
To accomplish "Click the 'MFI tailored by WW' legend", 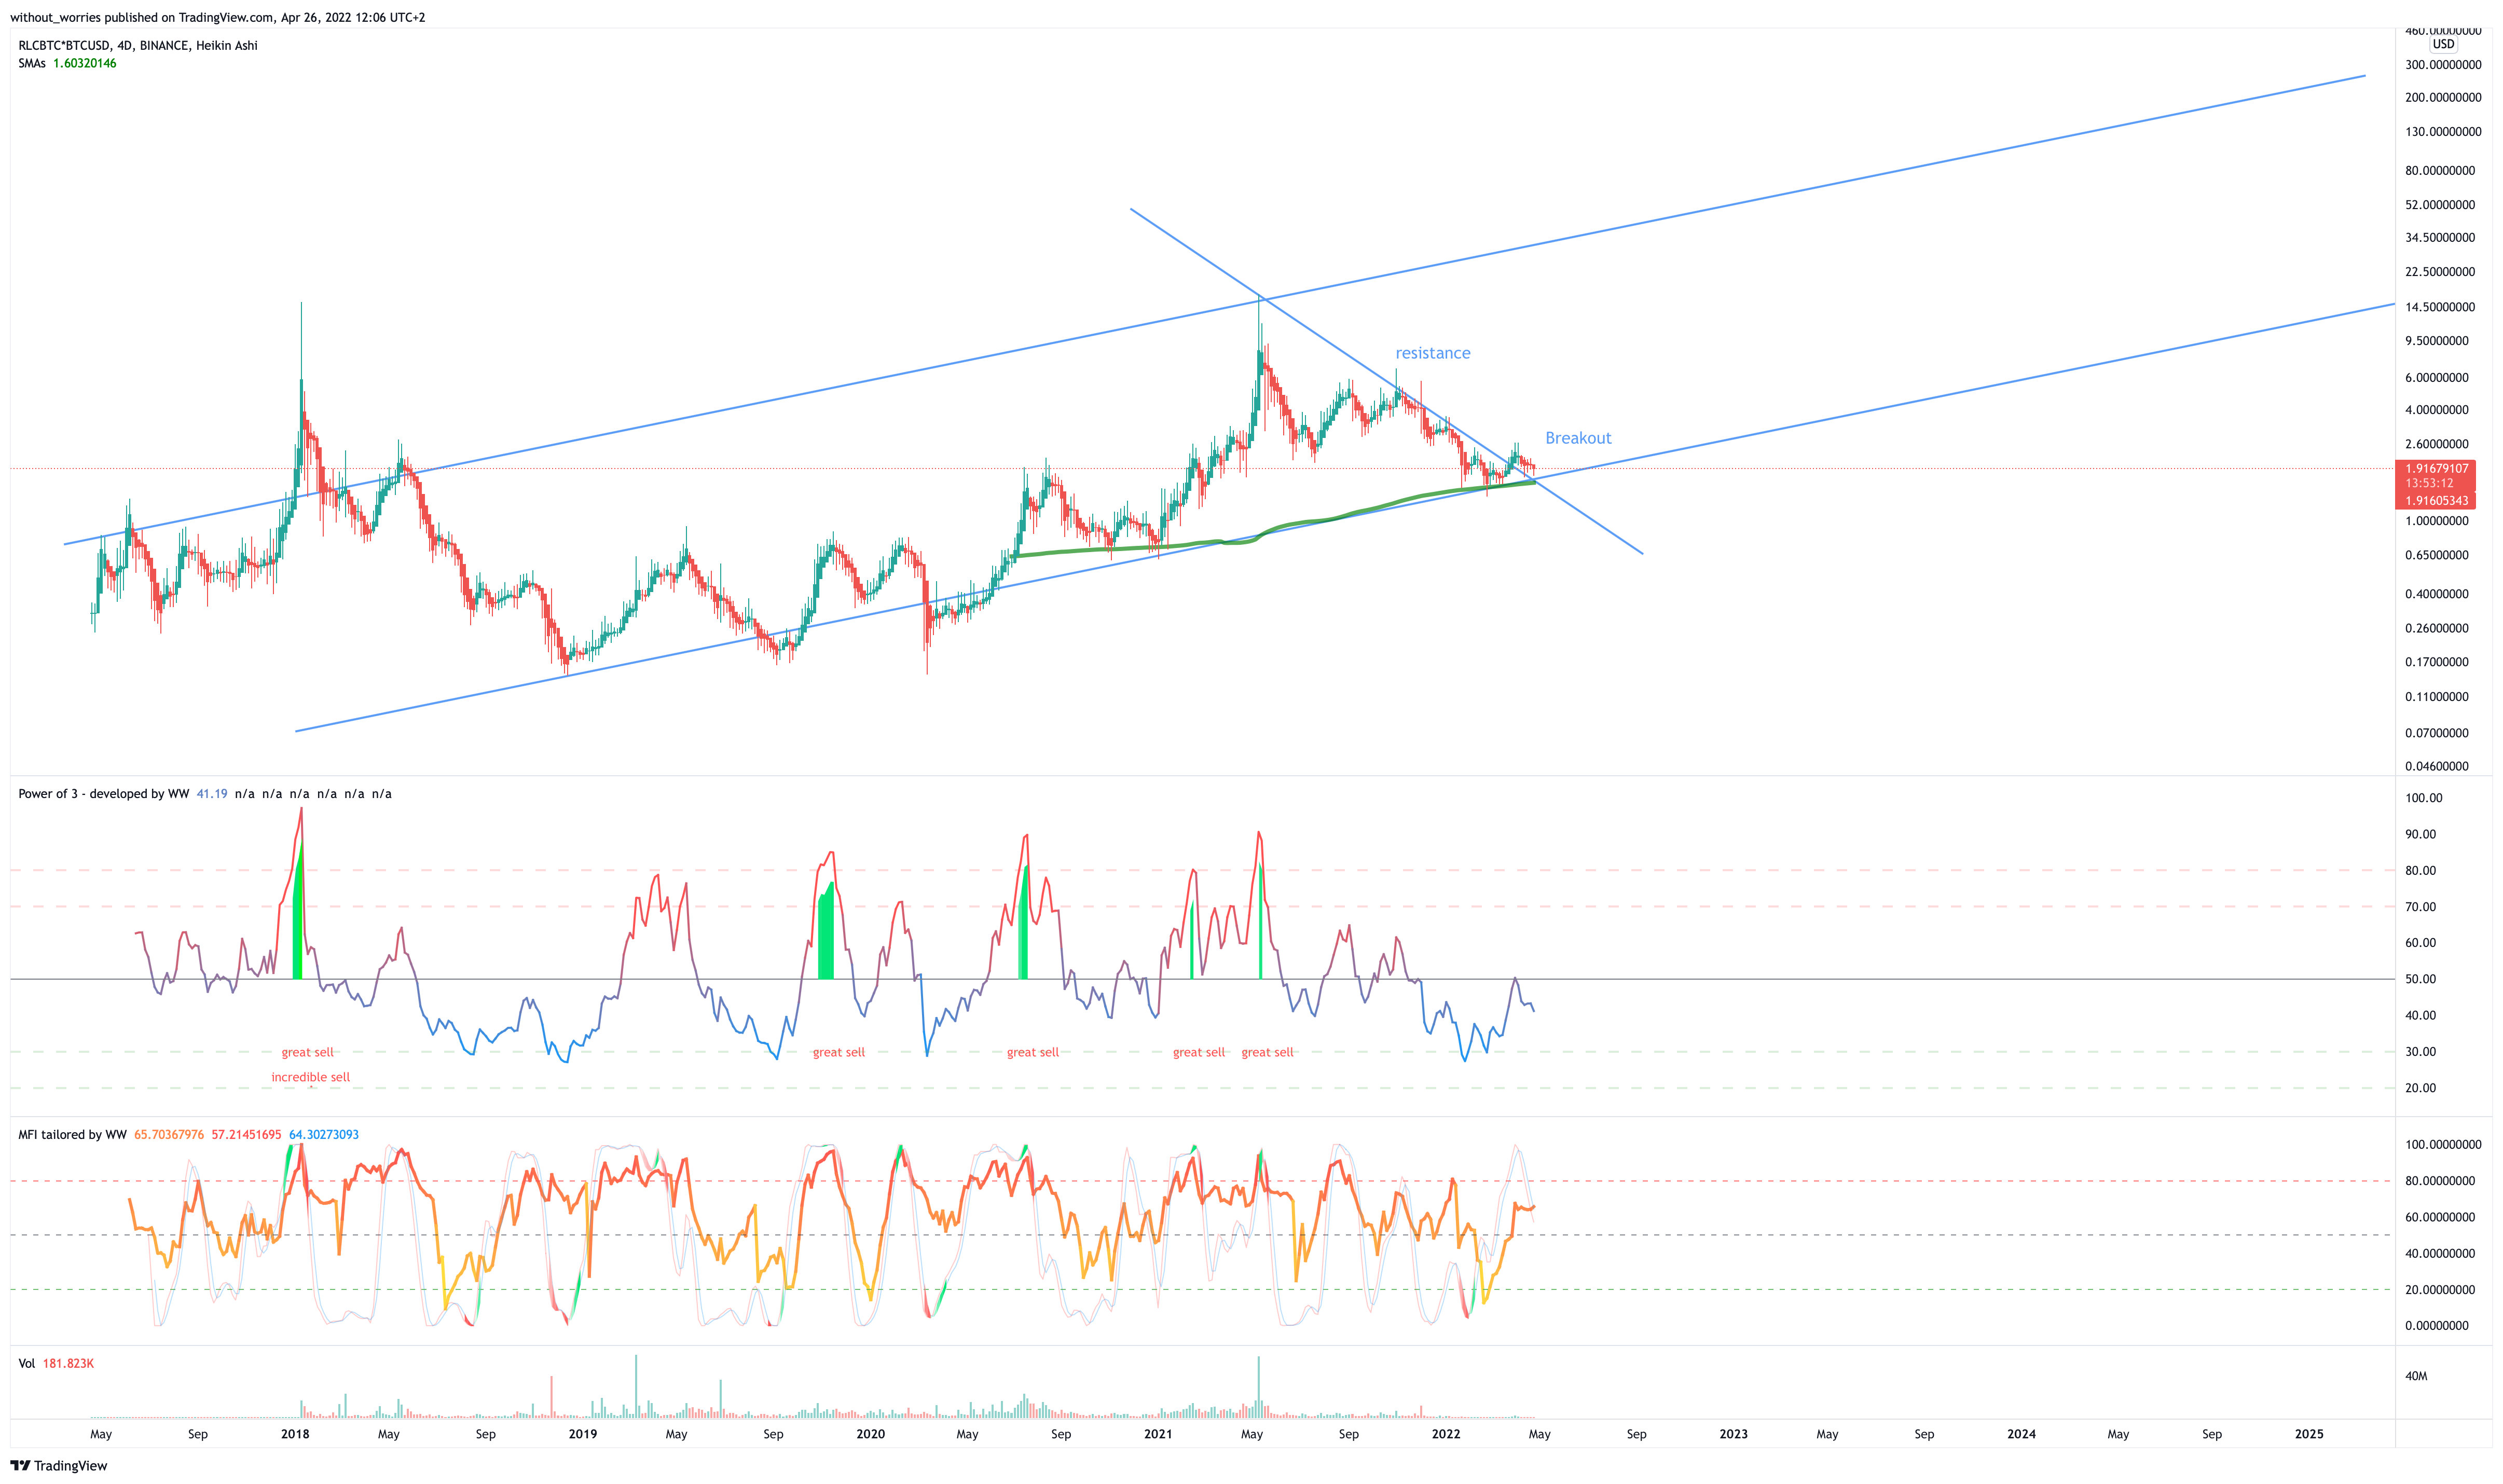I will (x=72, y=1135).
